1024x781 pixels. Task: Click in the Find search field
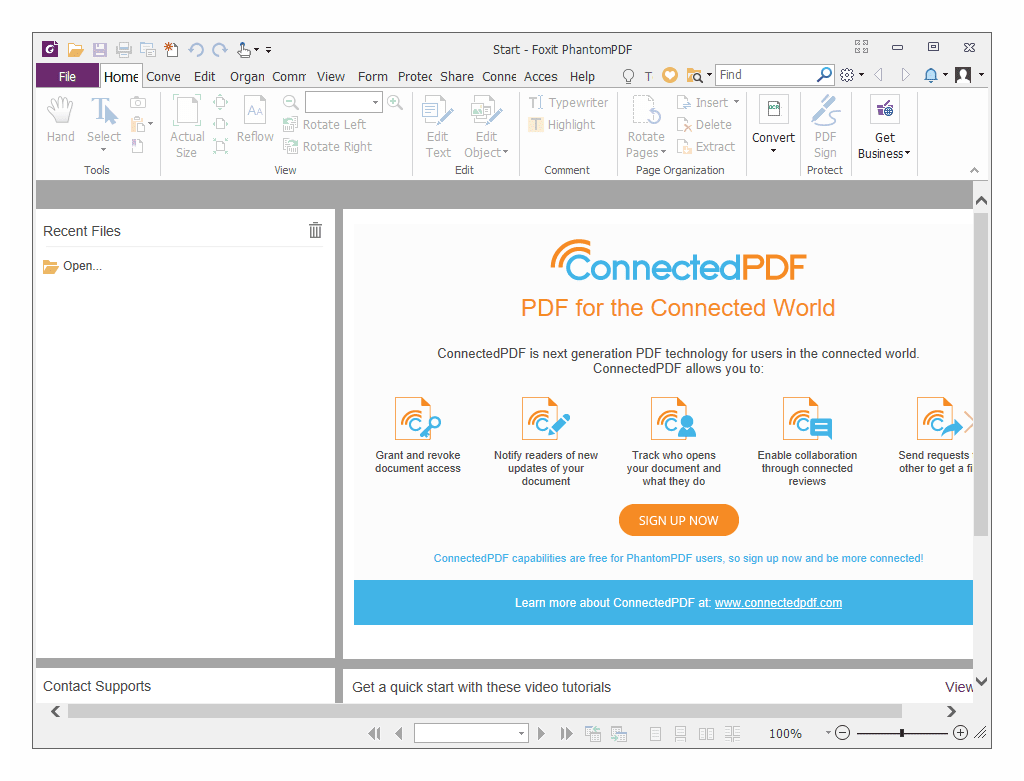coord(767,75)
